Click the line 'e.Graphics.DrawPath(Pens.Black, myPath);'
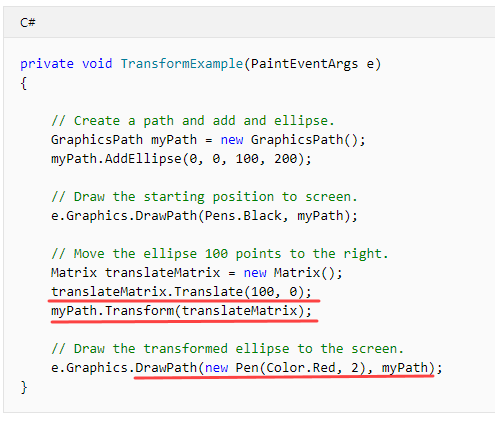The image size is (495, 423). tap(204, 216)
